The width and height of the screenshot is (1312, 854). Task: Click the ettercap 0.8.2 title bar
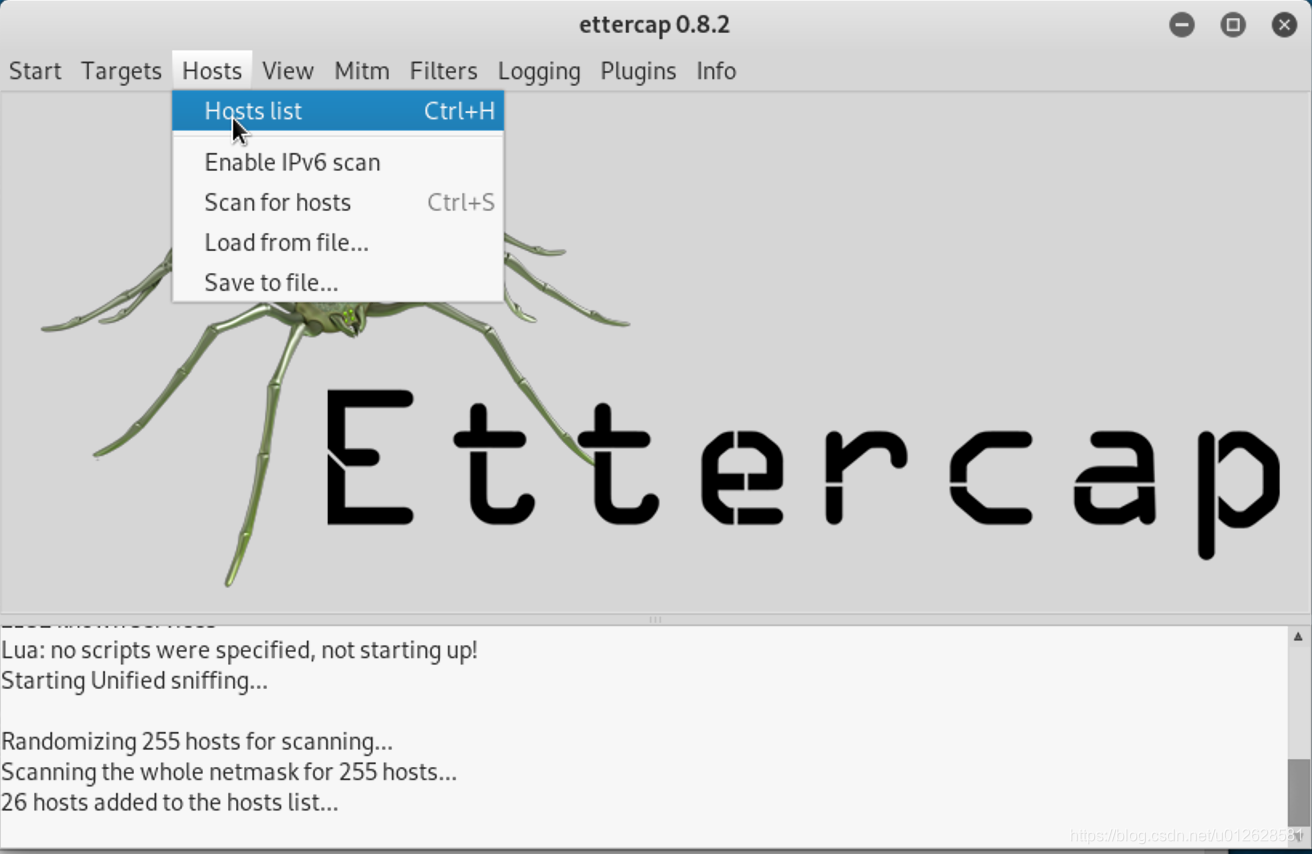655,25
